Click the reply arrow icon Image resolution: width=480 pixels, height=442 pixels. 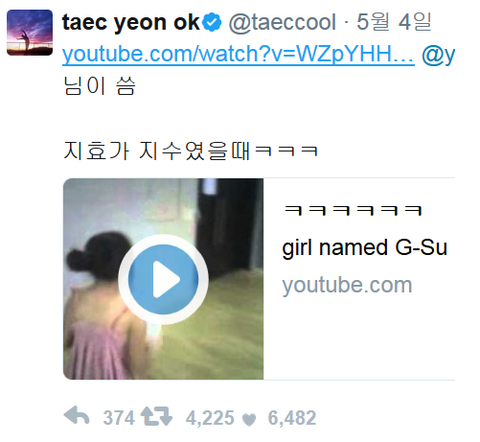pyautogui.click(x=76, y=416)
